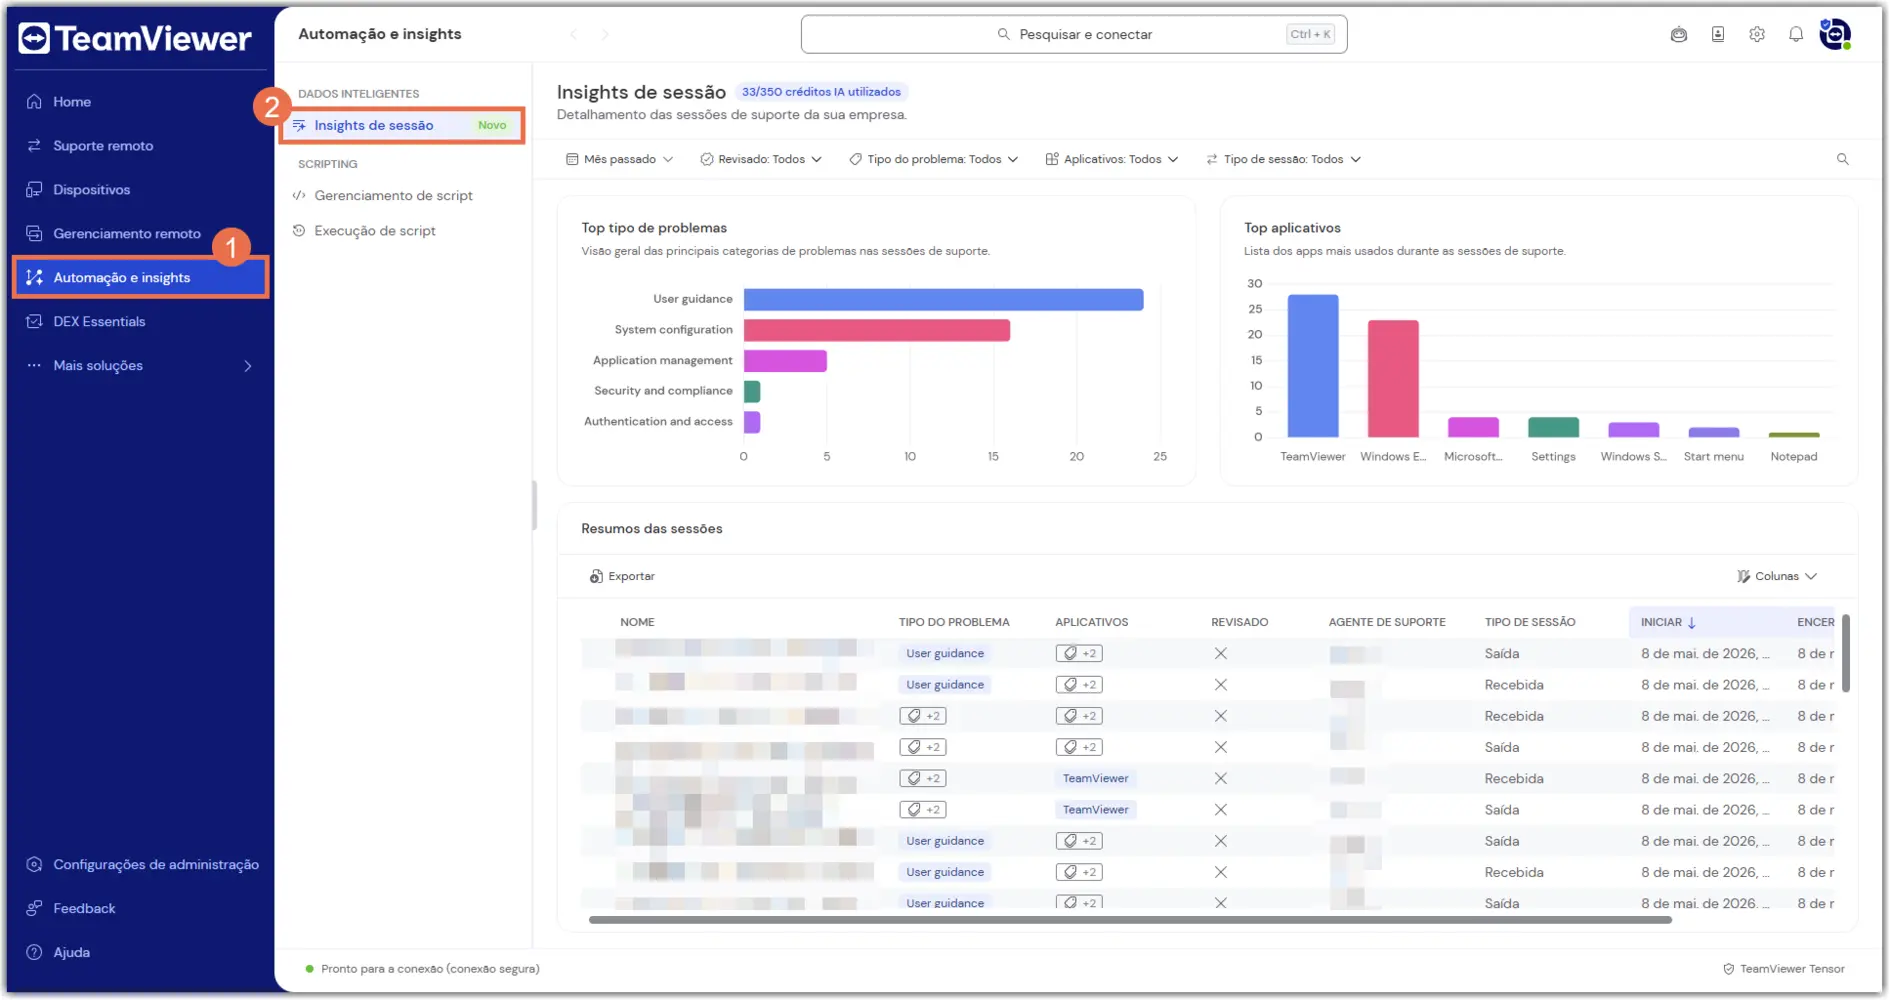
Task: Navigate forward with the right arrow
Action: coord(605,35)
